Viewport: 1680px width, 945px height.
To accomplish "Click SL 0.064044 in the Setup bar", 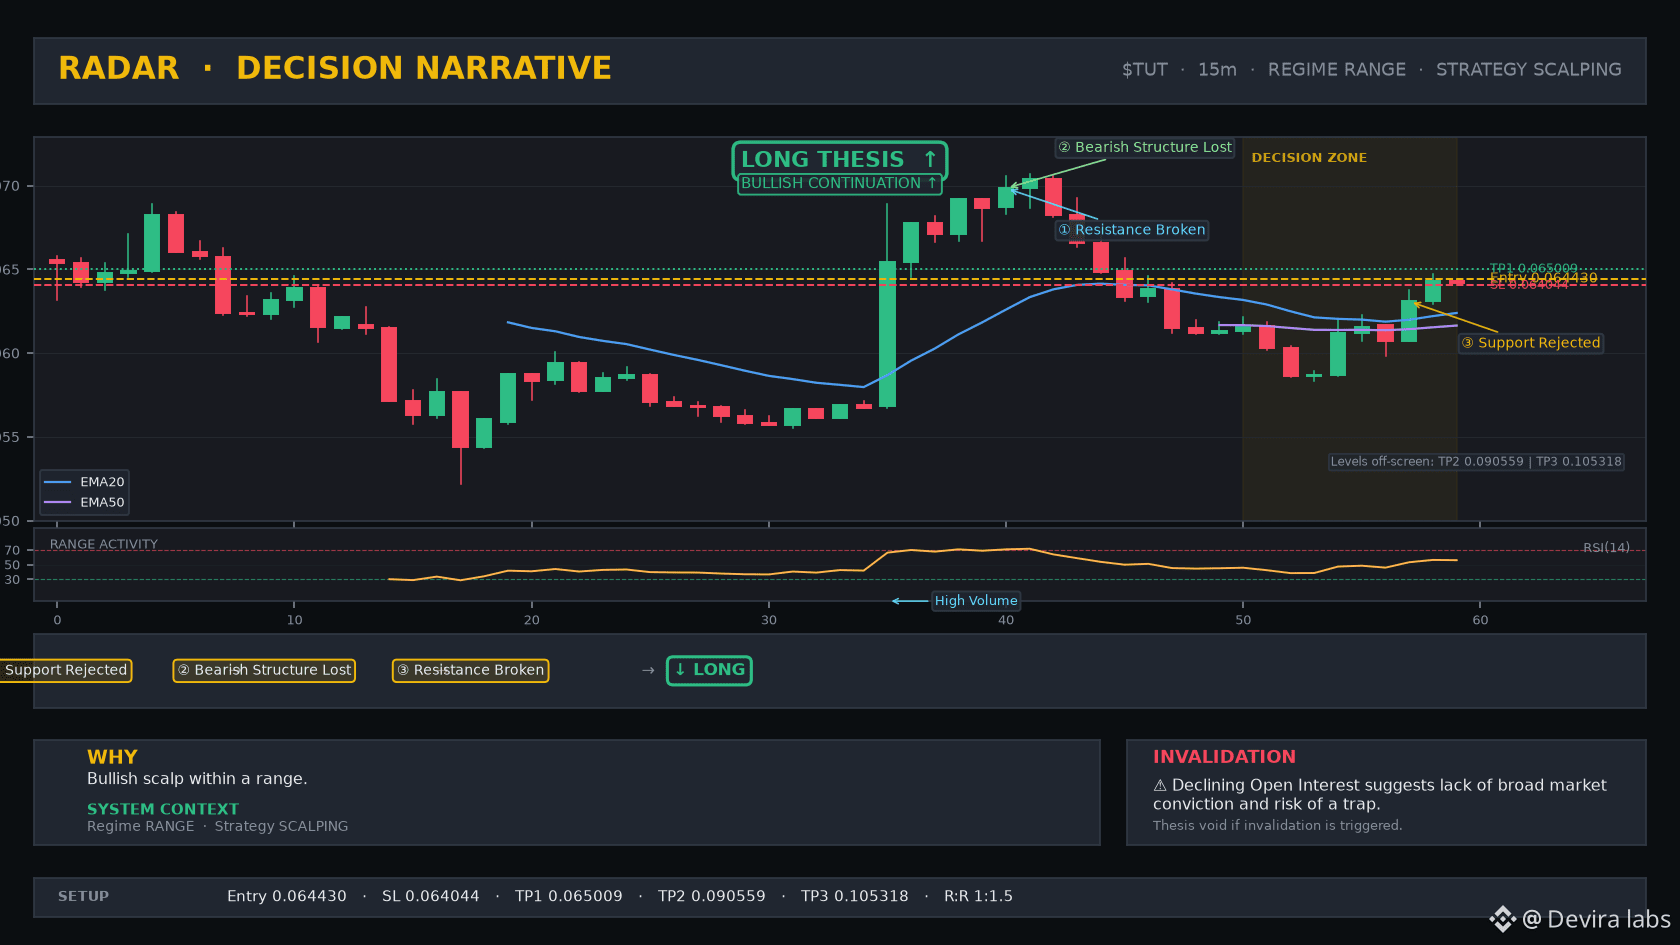I will coord(431,897).
